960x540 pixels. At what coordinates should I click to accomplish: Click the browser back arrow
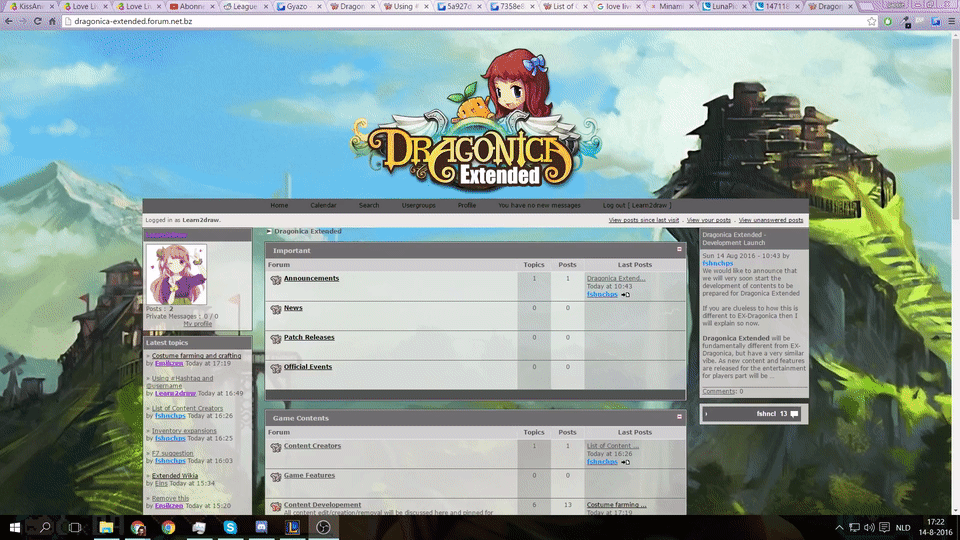[9, 21]
